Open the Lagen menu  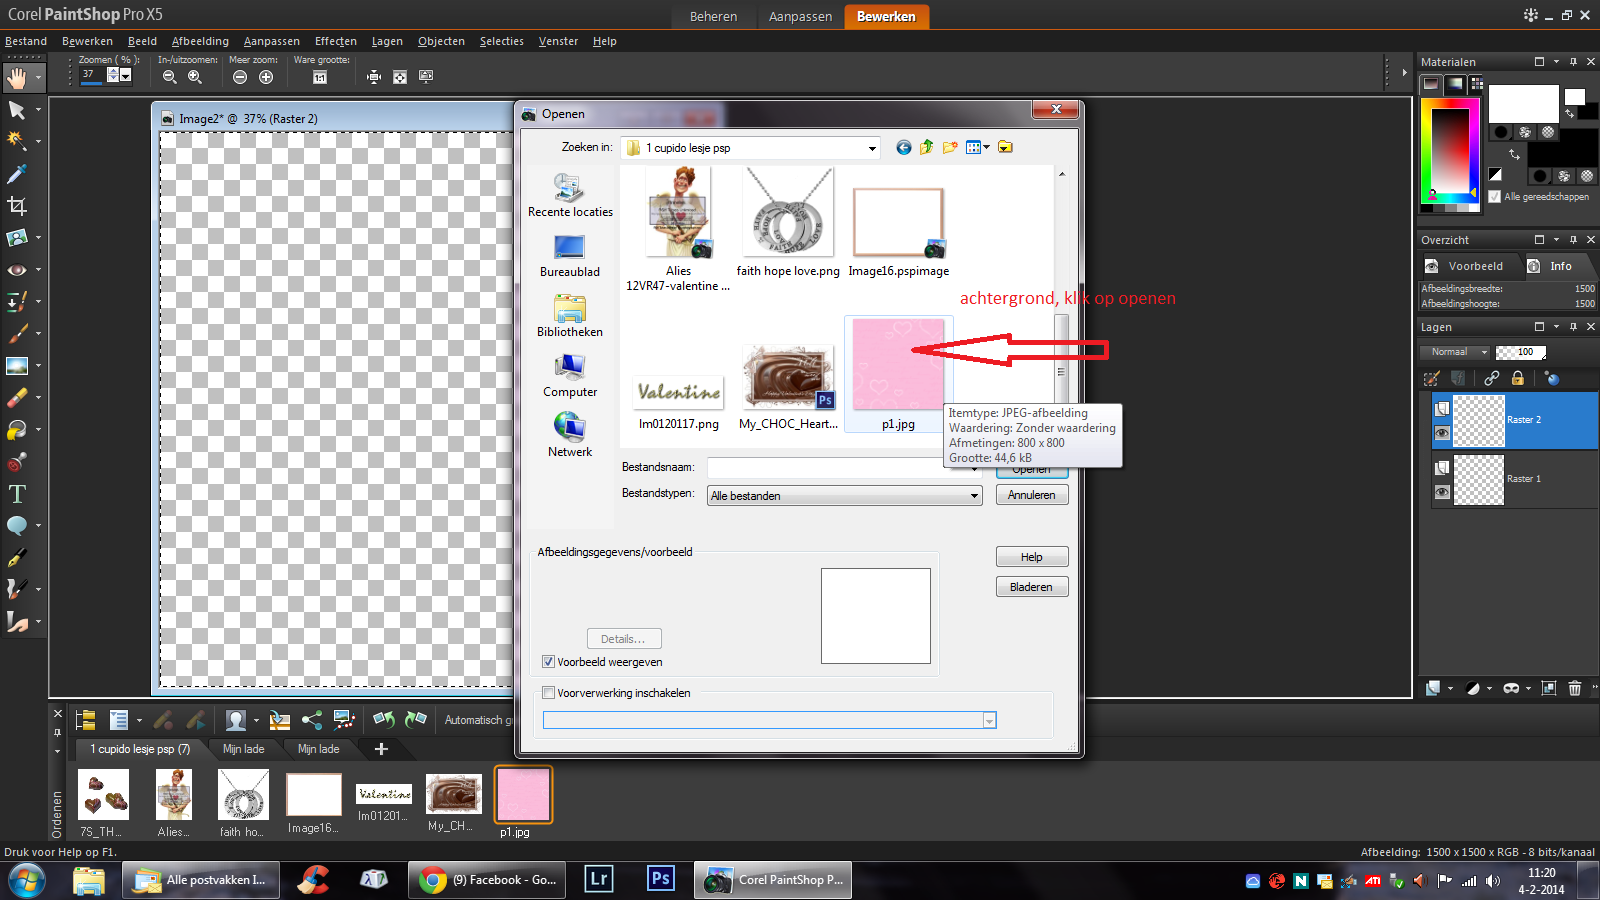(387, 41)
